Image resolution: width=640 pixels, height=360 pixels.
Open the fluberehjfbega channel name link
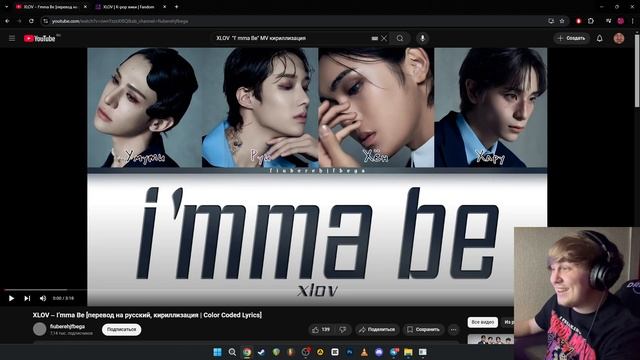67,326
